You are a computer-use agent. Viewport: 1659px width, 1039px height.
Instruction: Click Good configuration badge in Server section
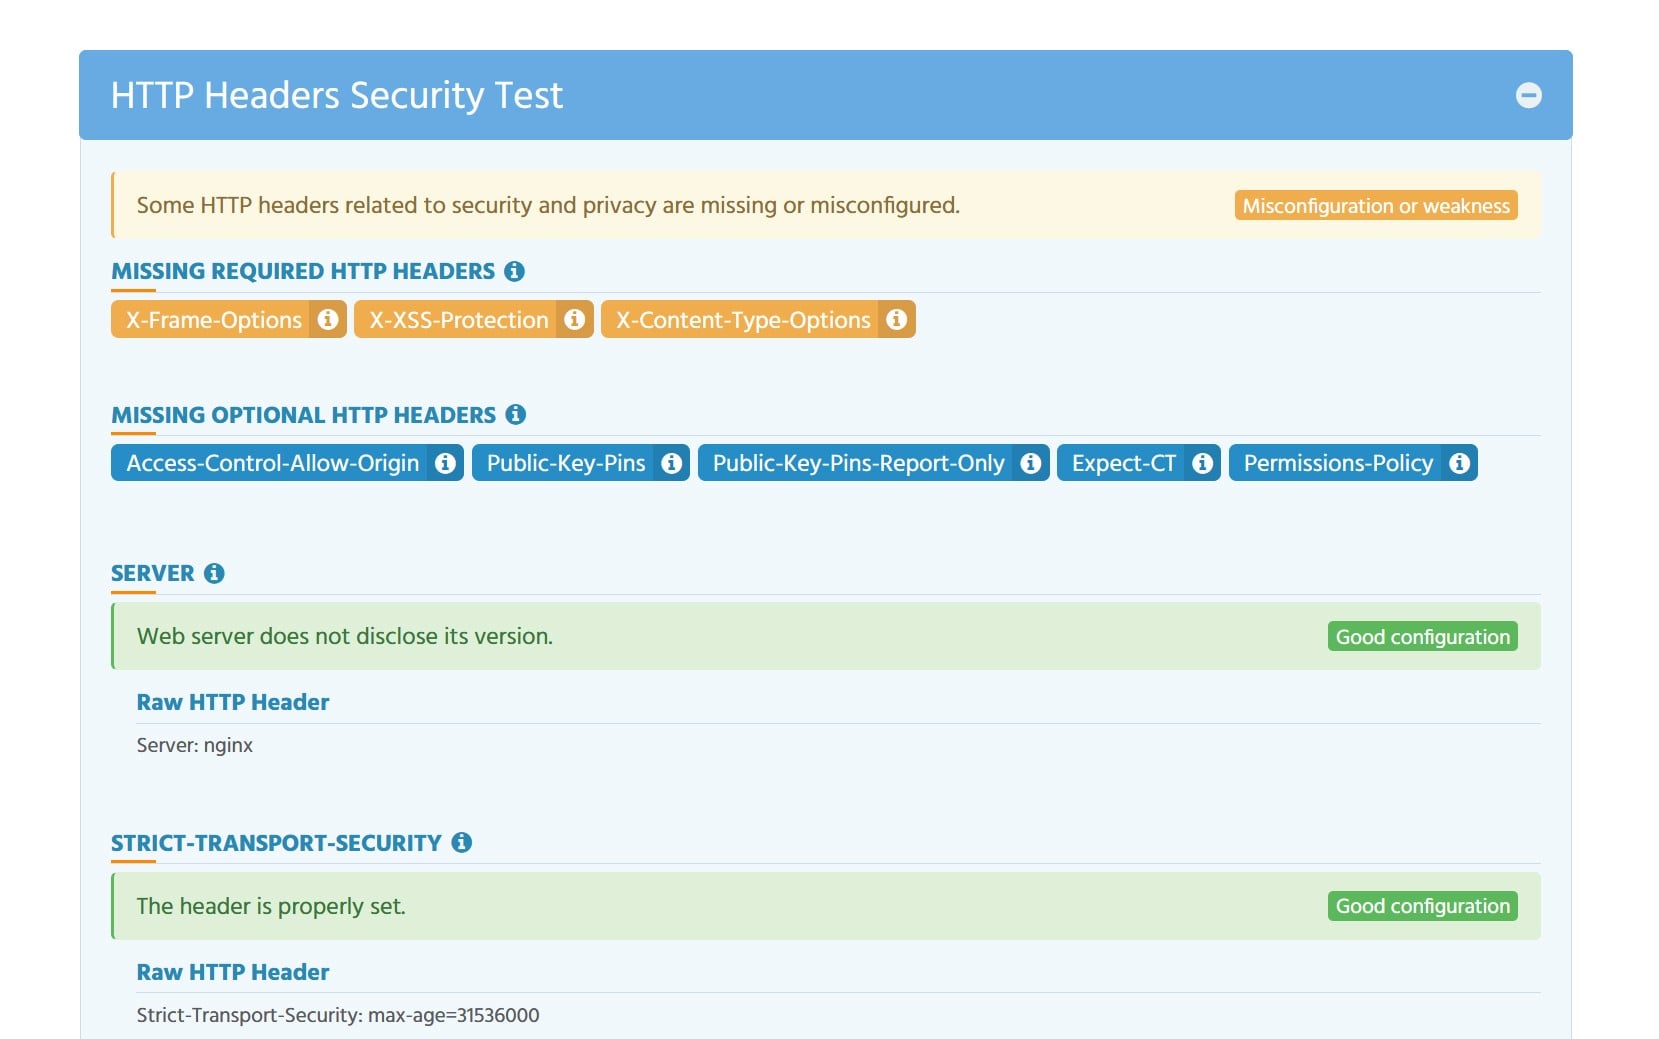(1422, 637)
